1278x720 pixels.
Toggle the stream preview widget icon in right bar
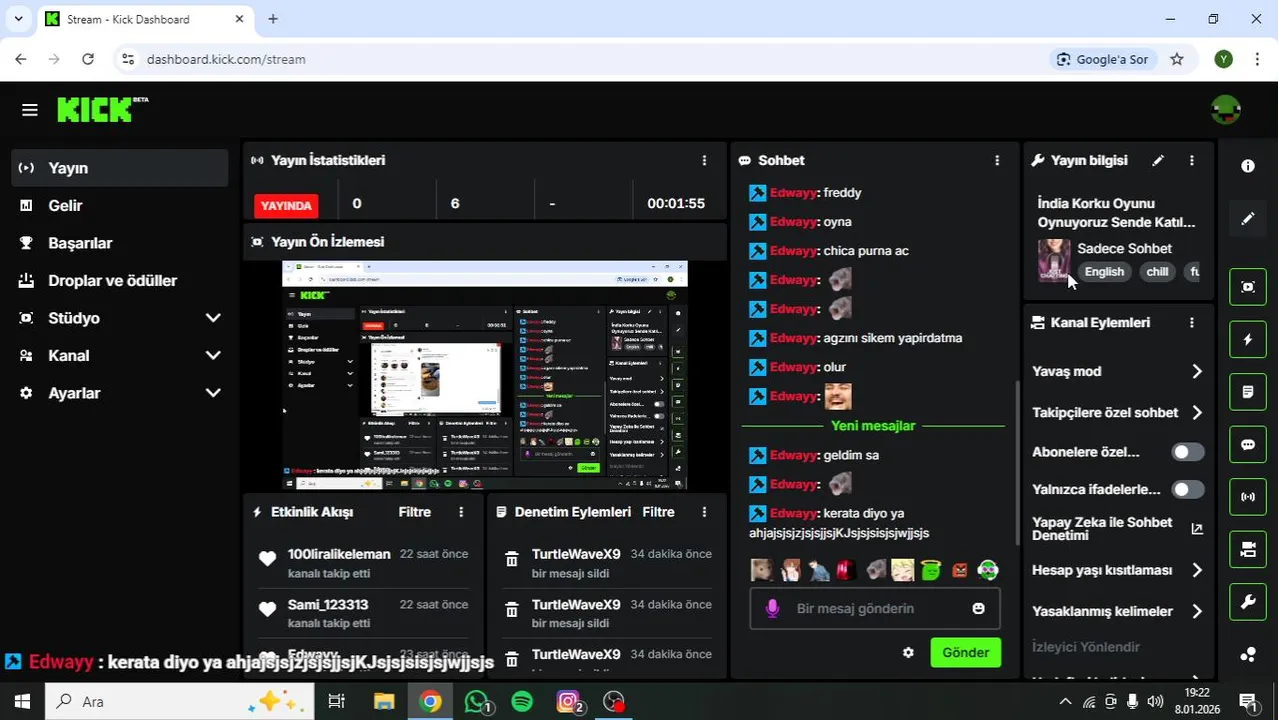coord(1248,287)
